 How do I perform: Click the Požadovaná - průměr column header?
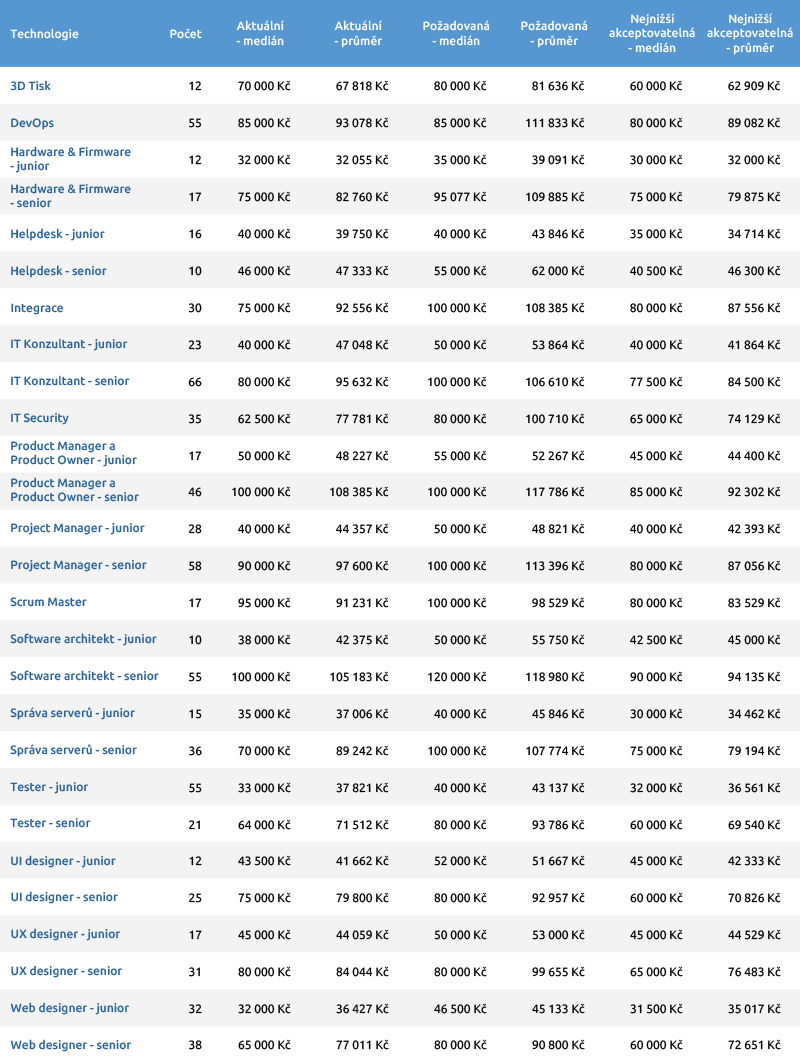point(554,33)
